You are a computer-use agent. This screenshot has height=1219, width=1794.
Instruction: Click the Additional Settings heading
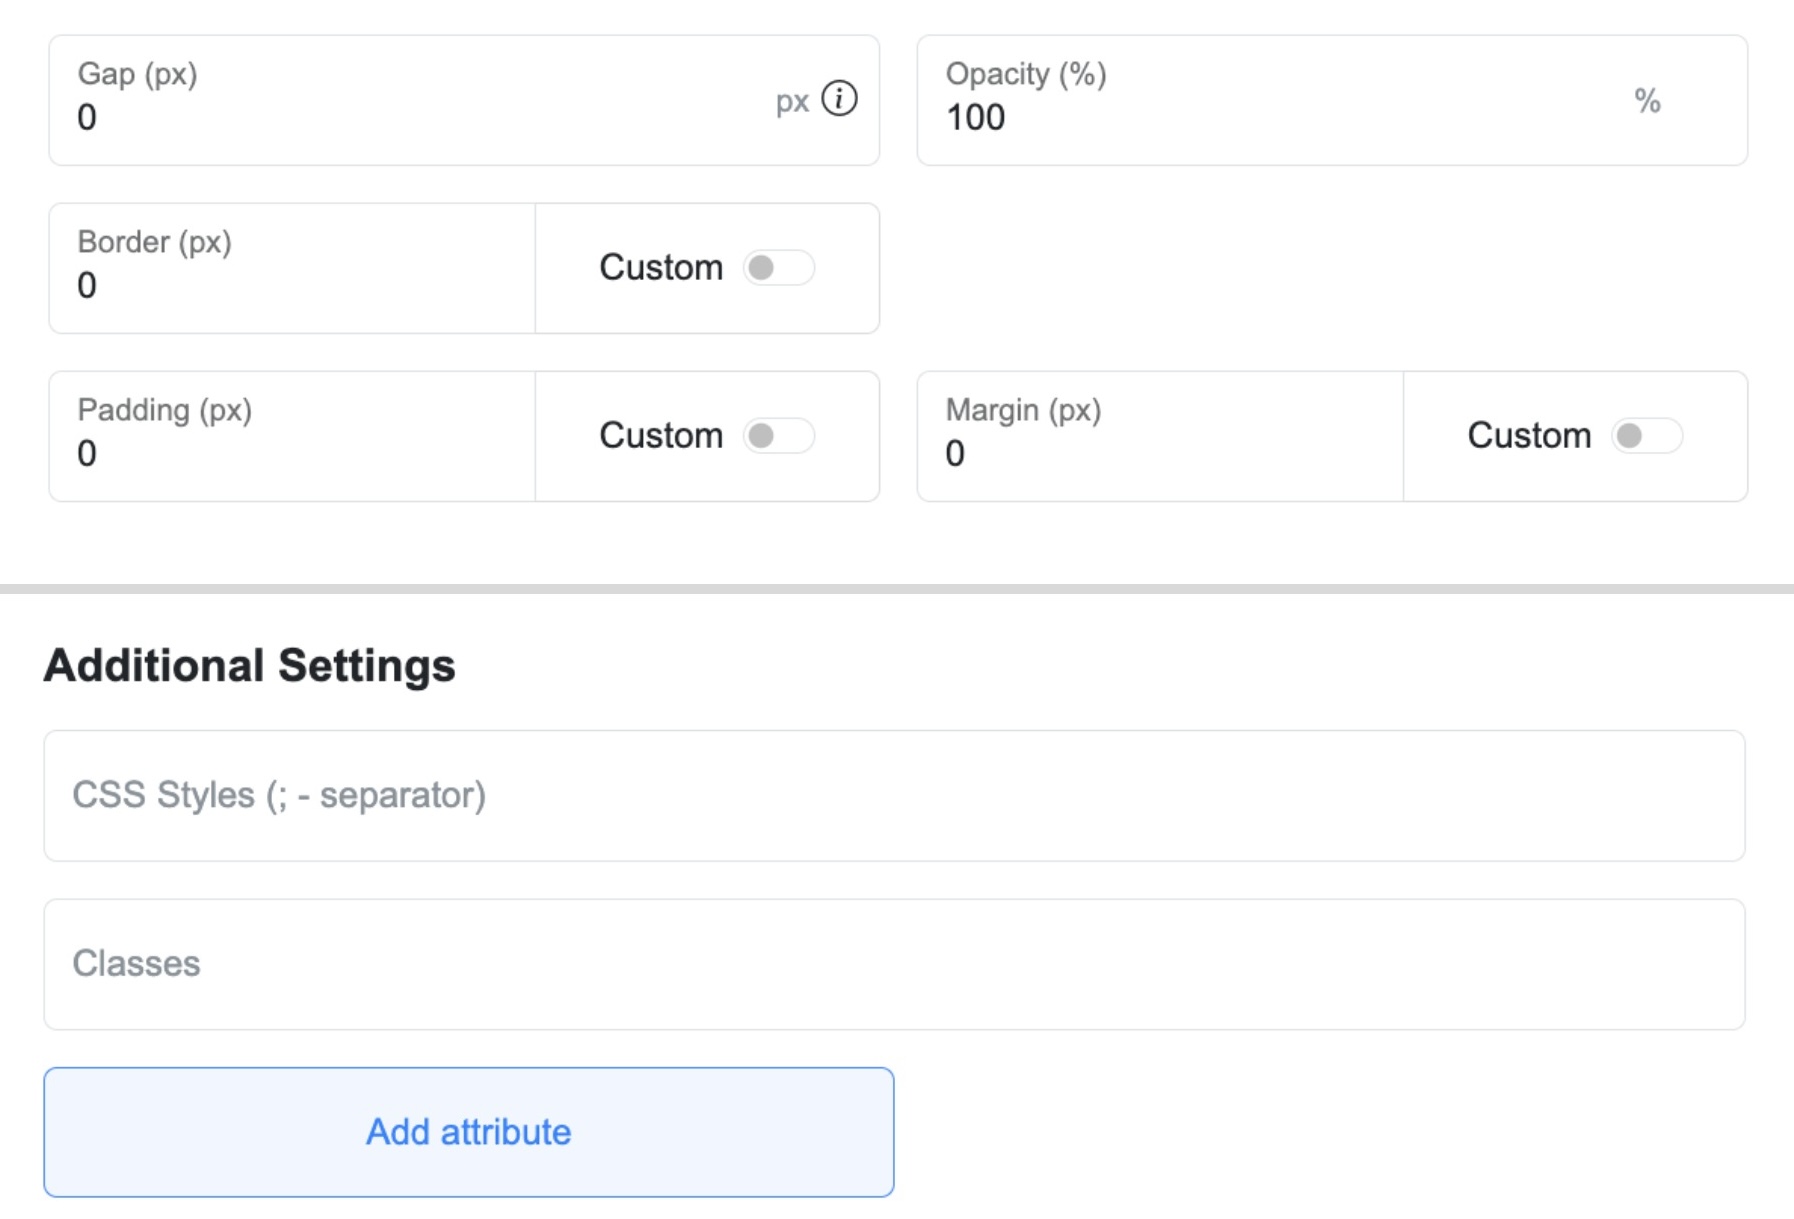pyautogui.click(x=250, y=662)
